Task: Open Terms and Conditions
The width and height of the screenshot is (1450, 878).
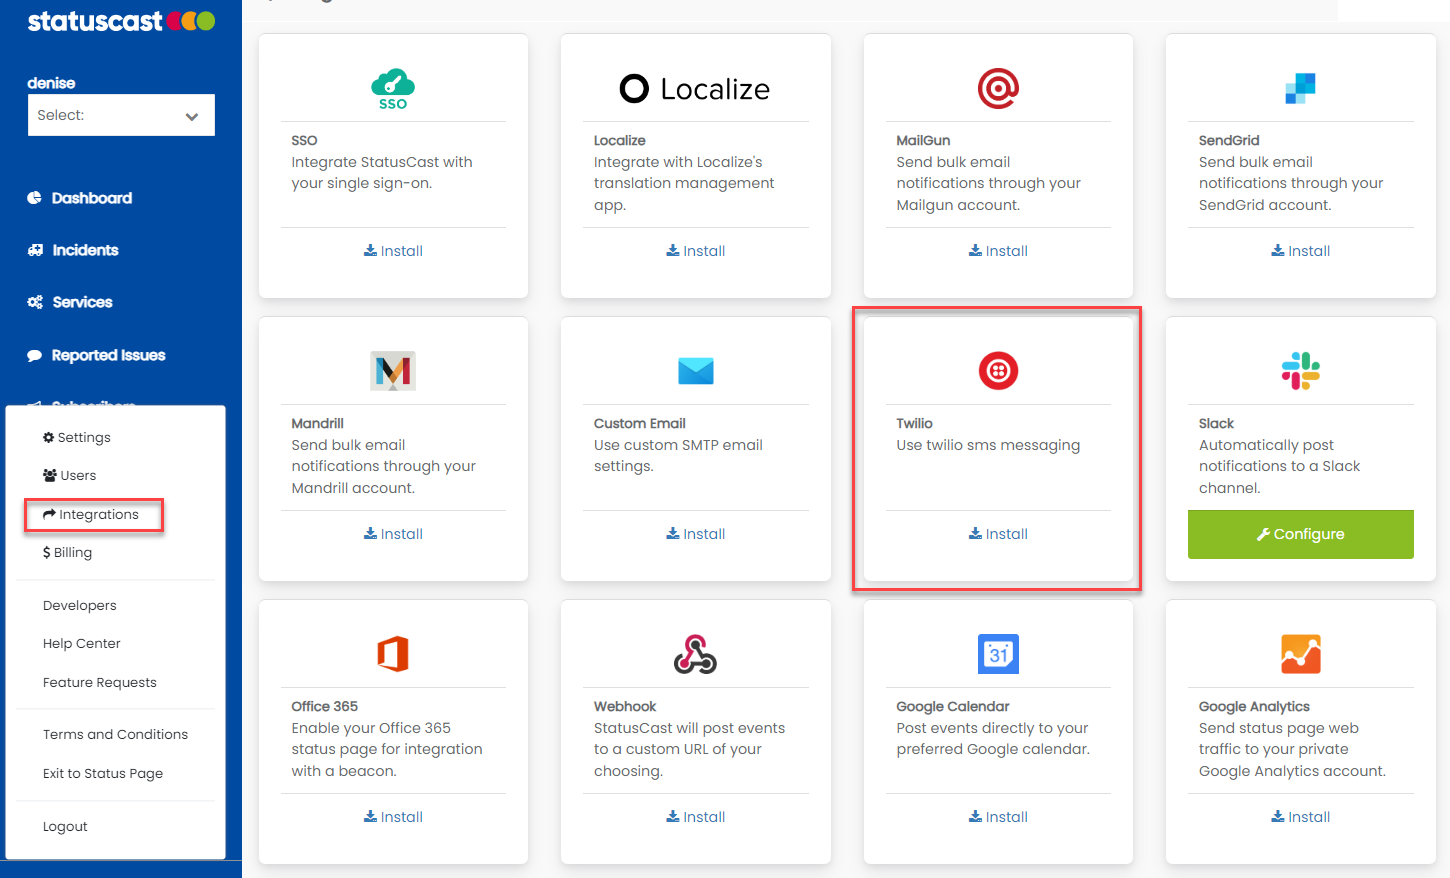Action: pyautogui.click(x=115, y=734)
